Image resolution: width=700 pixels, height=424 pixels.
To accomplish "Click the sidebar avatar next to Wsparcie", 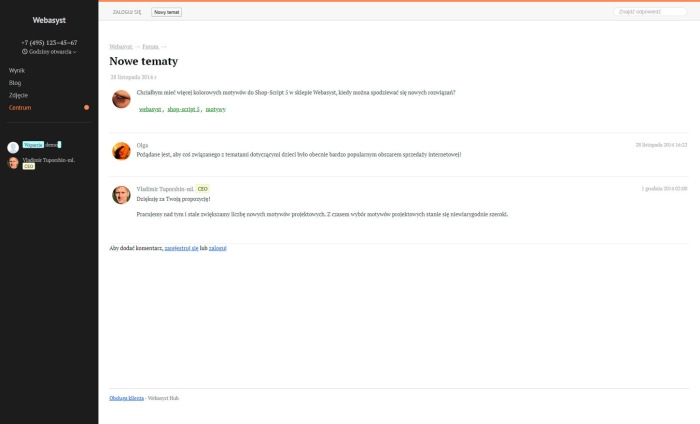I will point(13,147).
